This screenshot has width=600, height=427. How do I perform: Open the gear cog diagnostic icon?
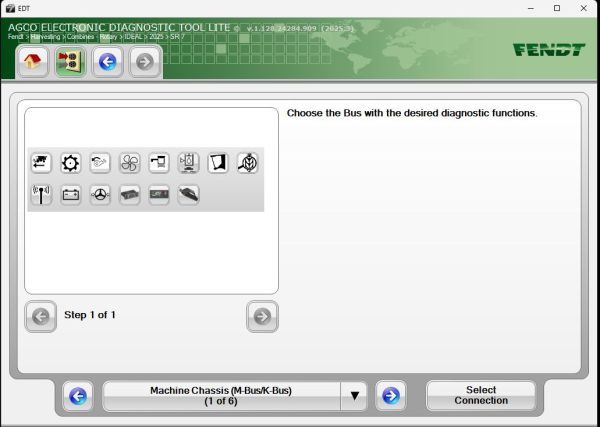pos(71,163)
